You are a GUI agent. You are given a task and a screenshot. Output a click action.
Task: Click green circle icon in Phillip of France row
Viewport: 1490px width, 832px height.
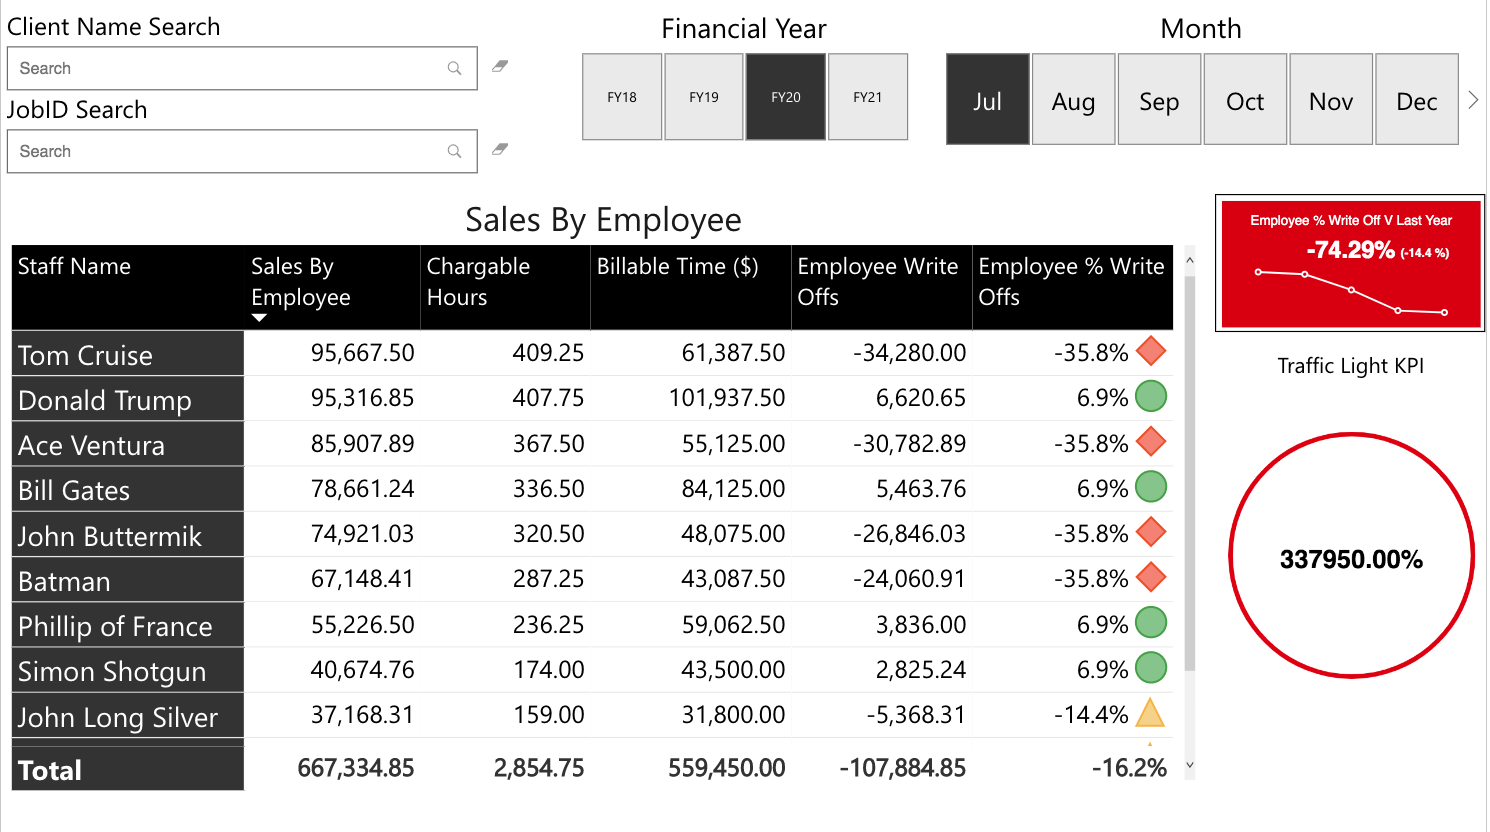click(x=1151, y=623)
